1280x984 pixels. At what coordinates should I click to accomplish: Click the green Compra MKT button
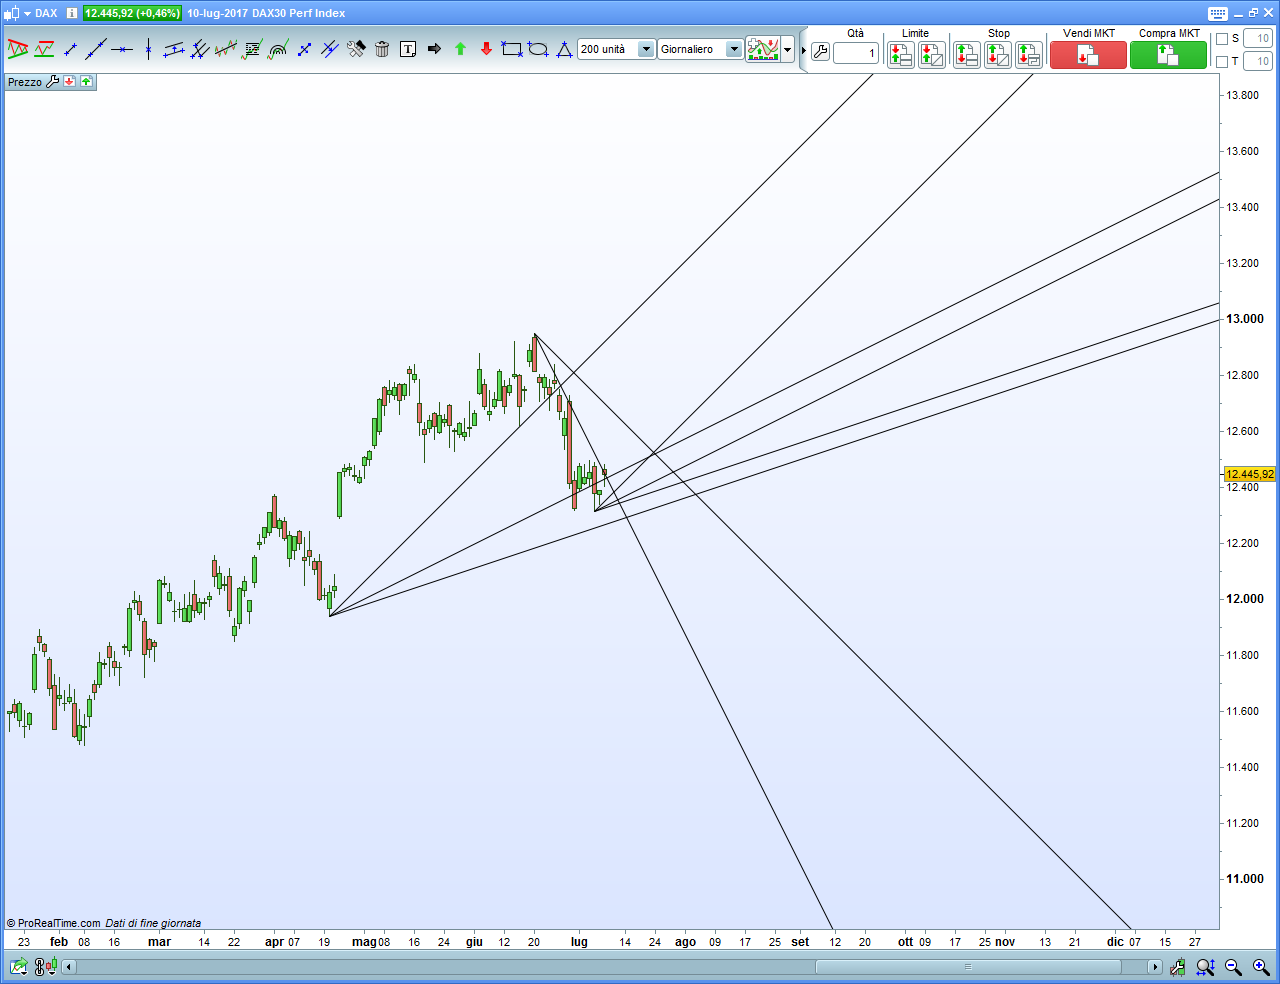click(x=1168, y=55)
